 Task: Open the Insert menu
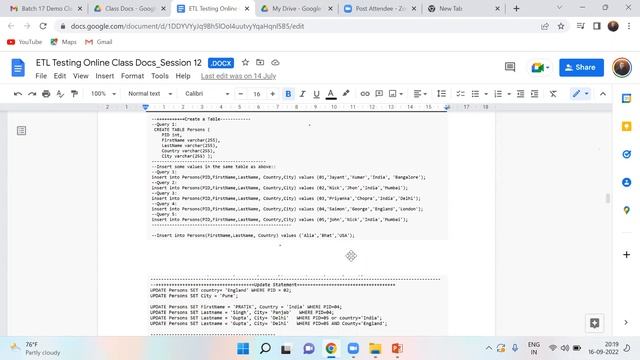coord(105,76)
